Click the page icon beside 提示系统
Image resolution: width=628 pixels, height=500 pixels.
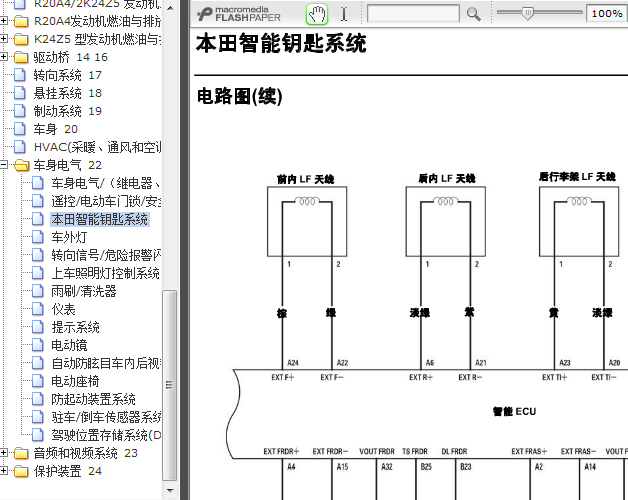pyautogui.click(x=38, y=327)
